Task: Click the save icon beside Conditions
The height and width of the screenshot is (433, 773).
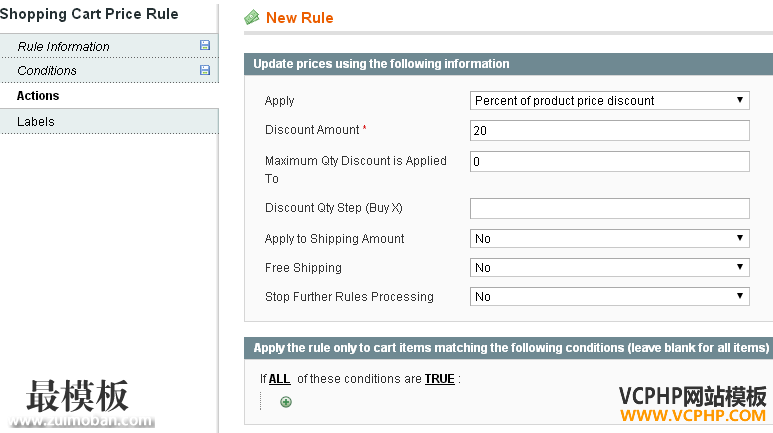Action: tap(205, 71)
